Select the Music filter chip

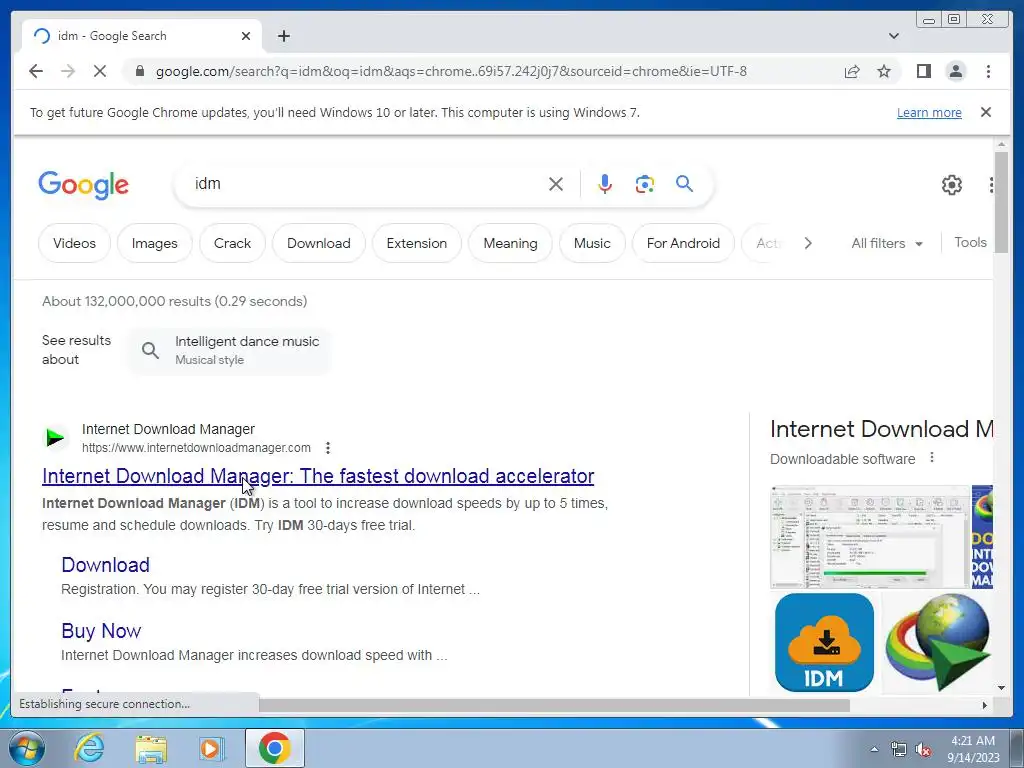(592, 243)
